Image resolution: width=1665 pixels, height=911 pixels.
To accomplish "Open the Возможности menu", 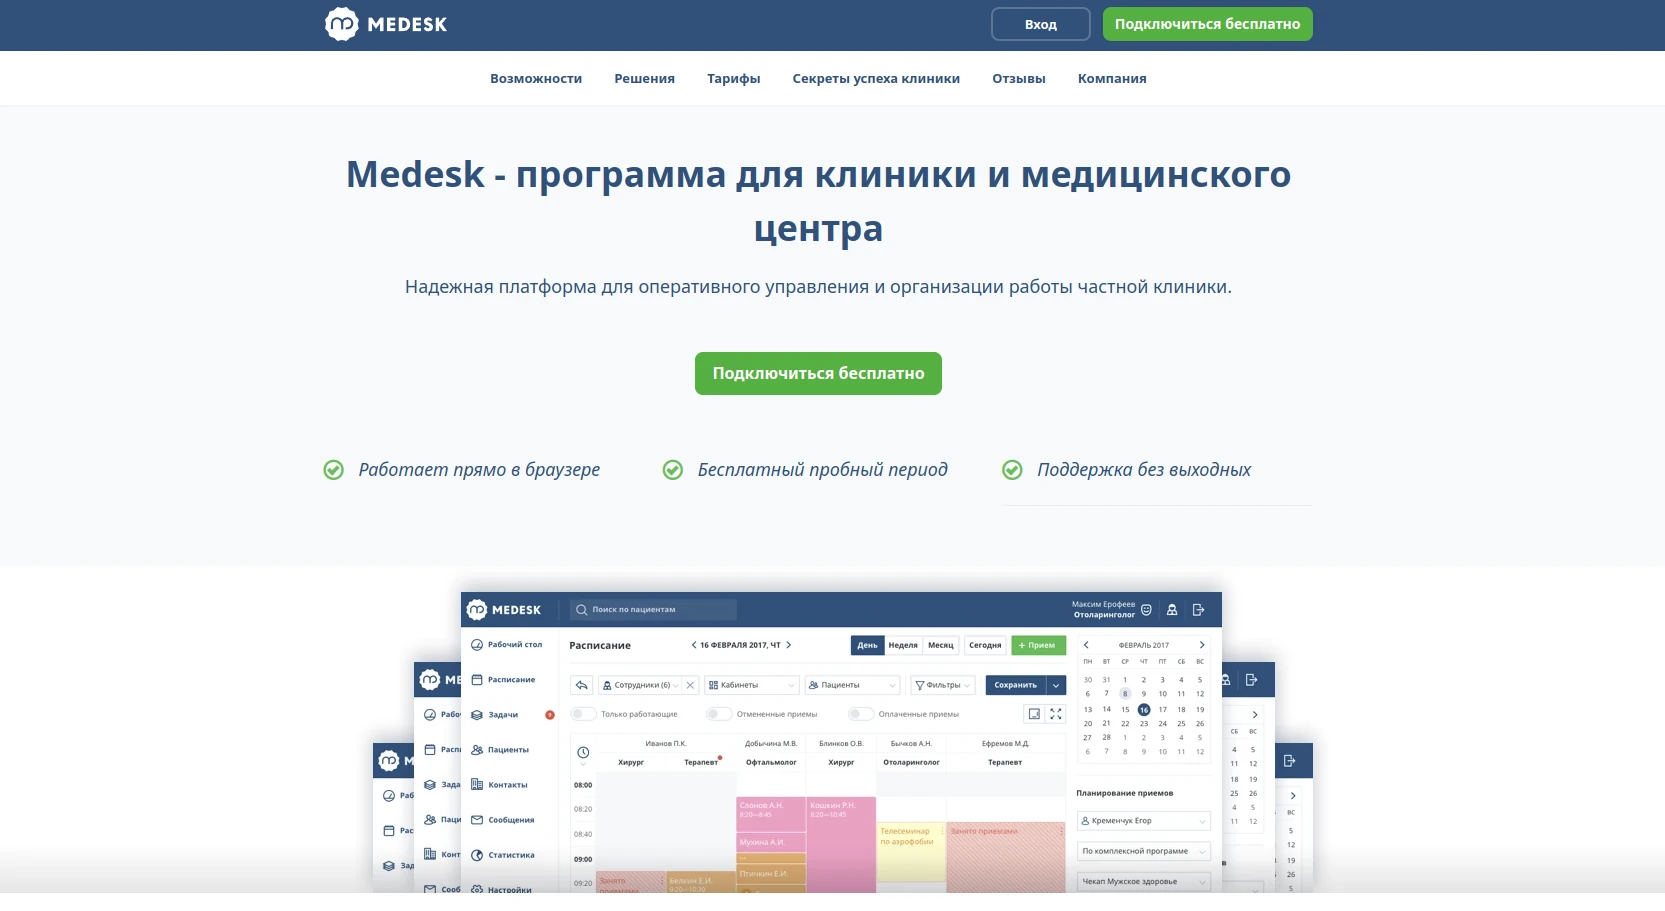I will 536,79.
